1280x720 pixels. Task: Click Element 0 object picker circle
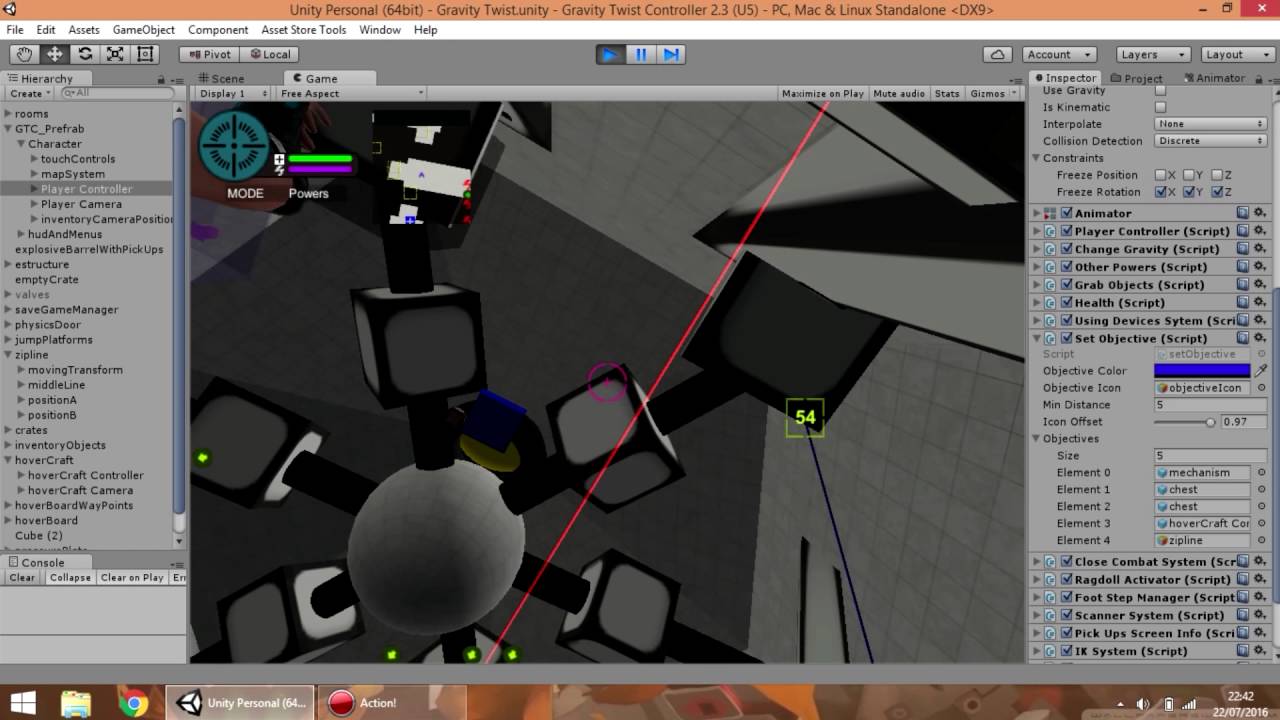tap(1261, 473)
